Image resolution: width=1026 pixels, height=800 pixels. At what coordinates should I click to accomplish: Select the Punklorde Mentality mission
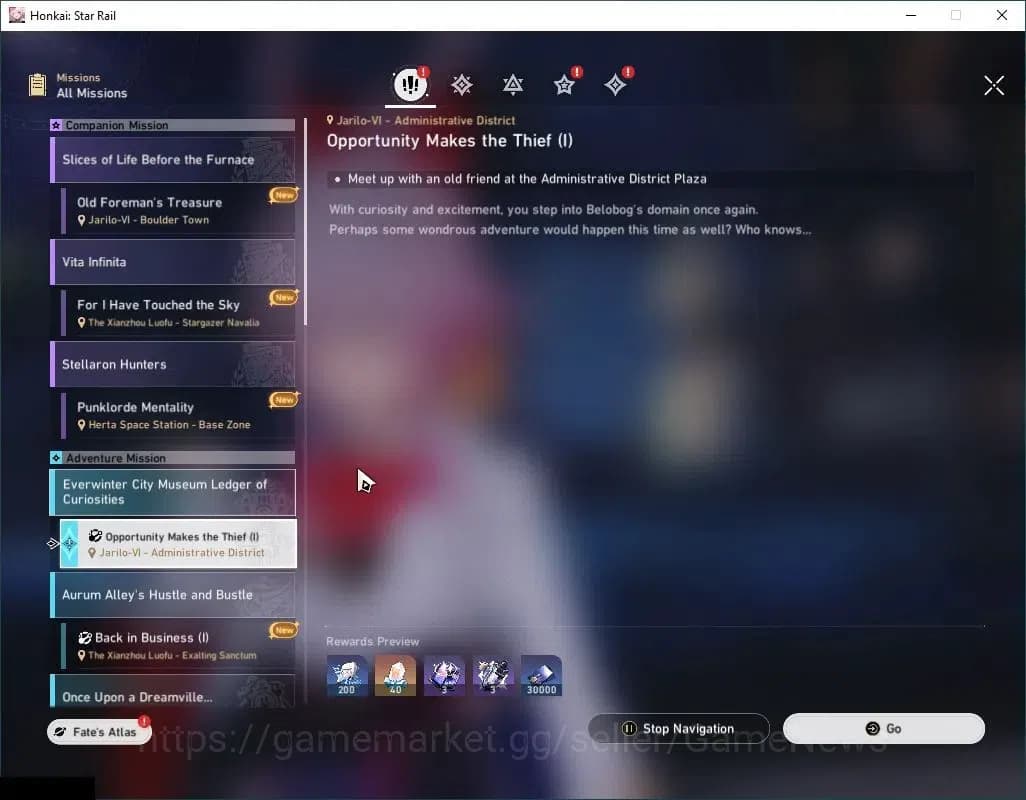[178, 415]
